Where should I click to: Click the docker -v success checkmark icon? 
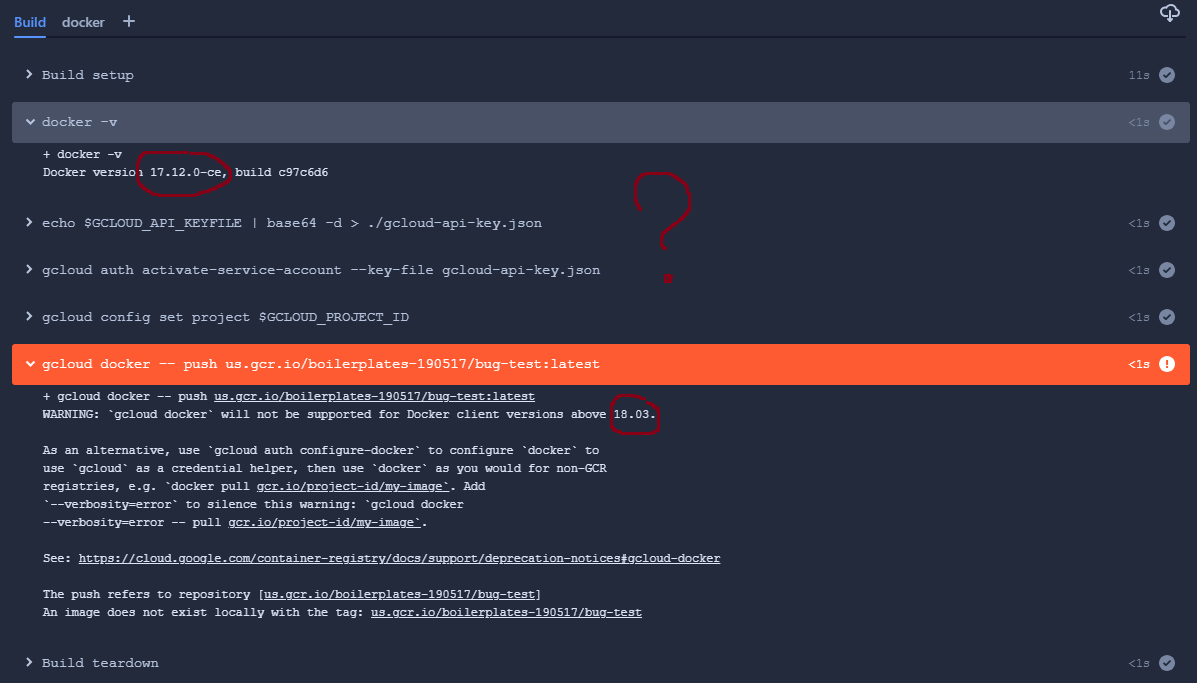(1166, 122)
